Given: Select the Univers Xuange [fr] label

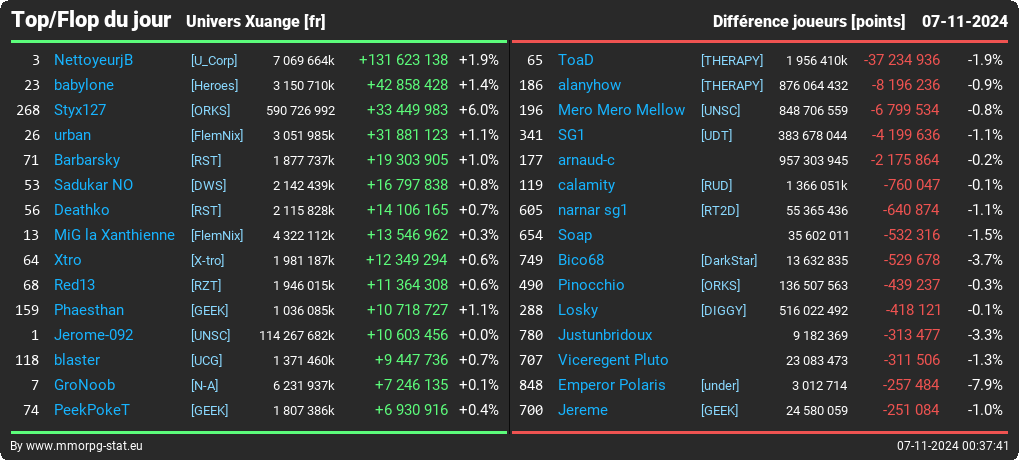Looking at the screenshot, I should pos(255,22).
